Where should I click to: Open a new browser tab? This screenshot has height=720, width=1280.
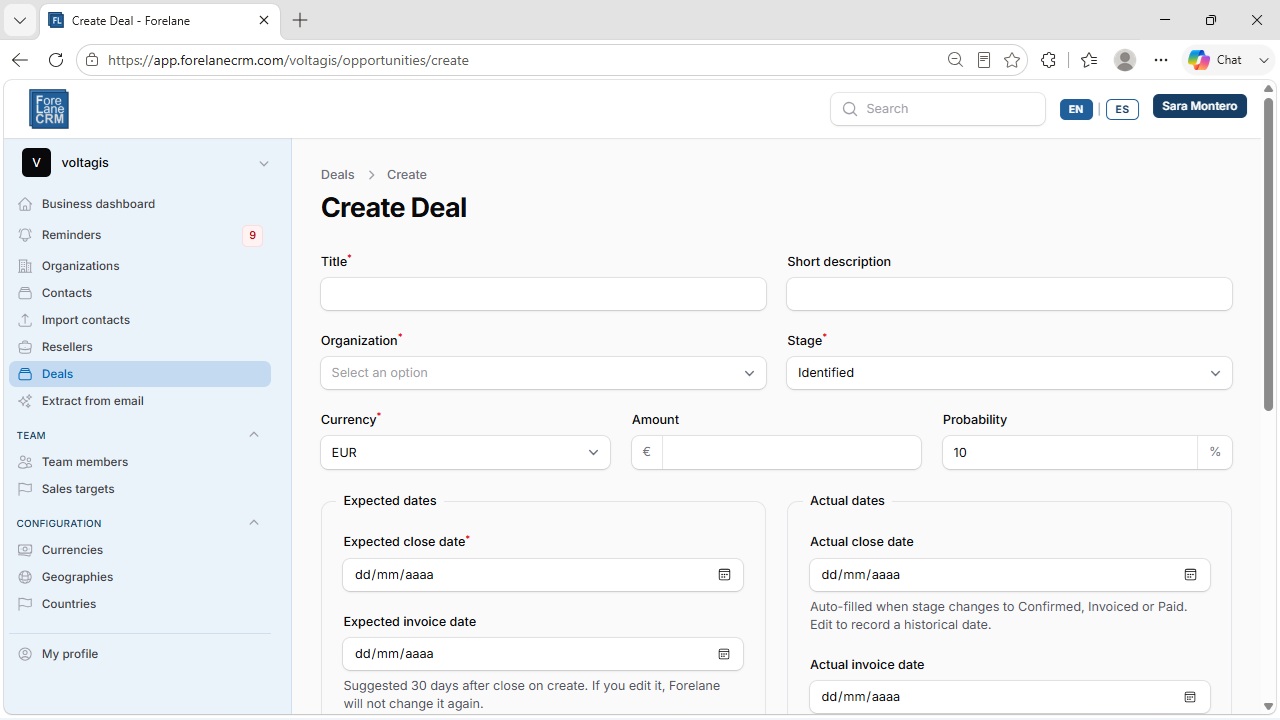[300, 20]
